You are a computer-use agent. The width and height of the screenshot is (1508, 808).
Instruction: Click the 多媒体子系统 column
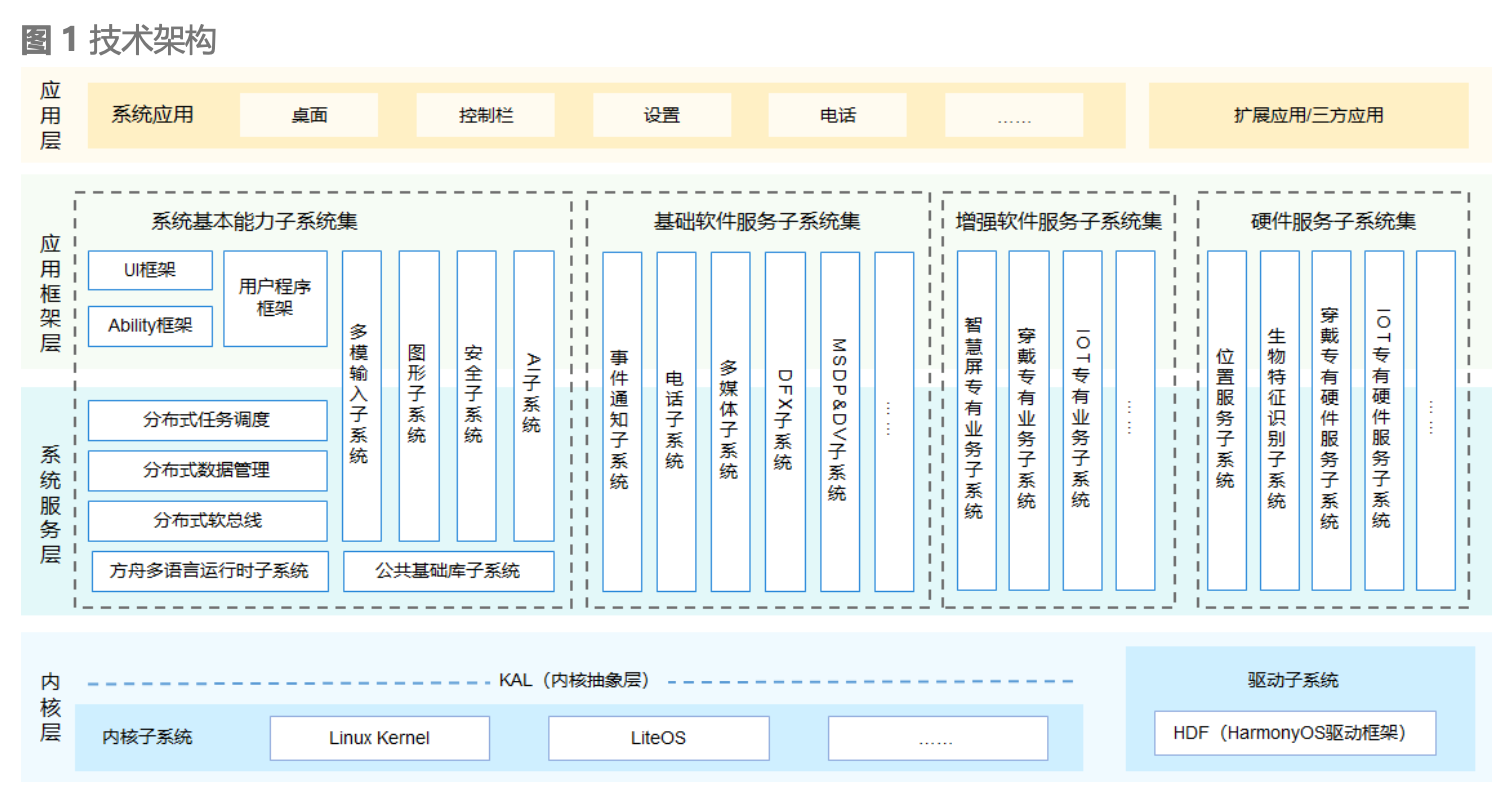pos(731,421)
